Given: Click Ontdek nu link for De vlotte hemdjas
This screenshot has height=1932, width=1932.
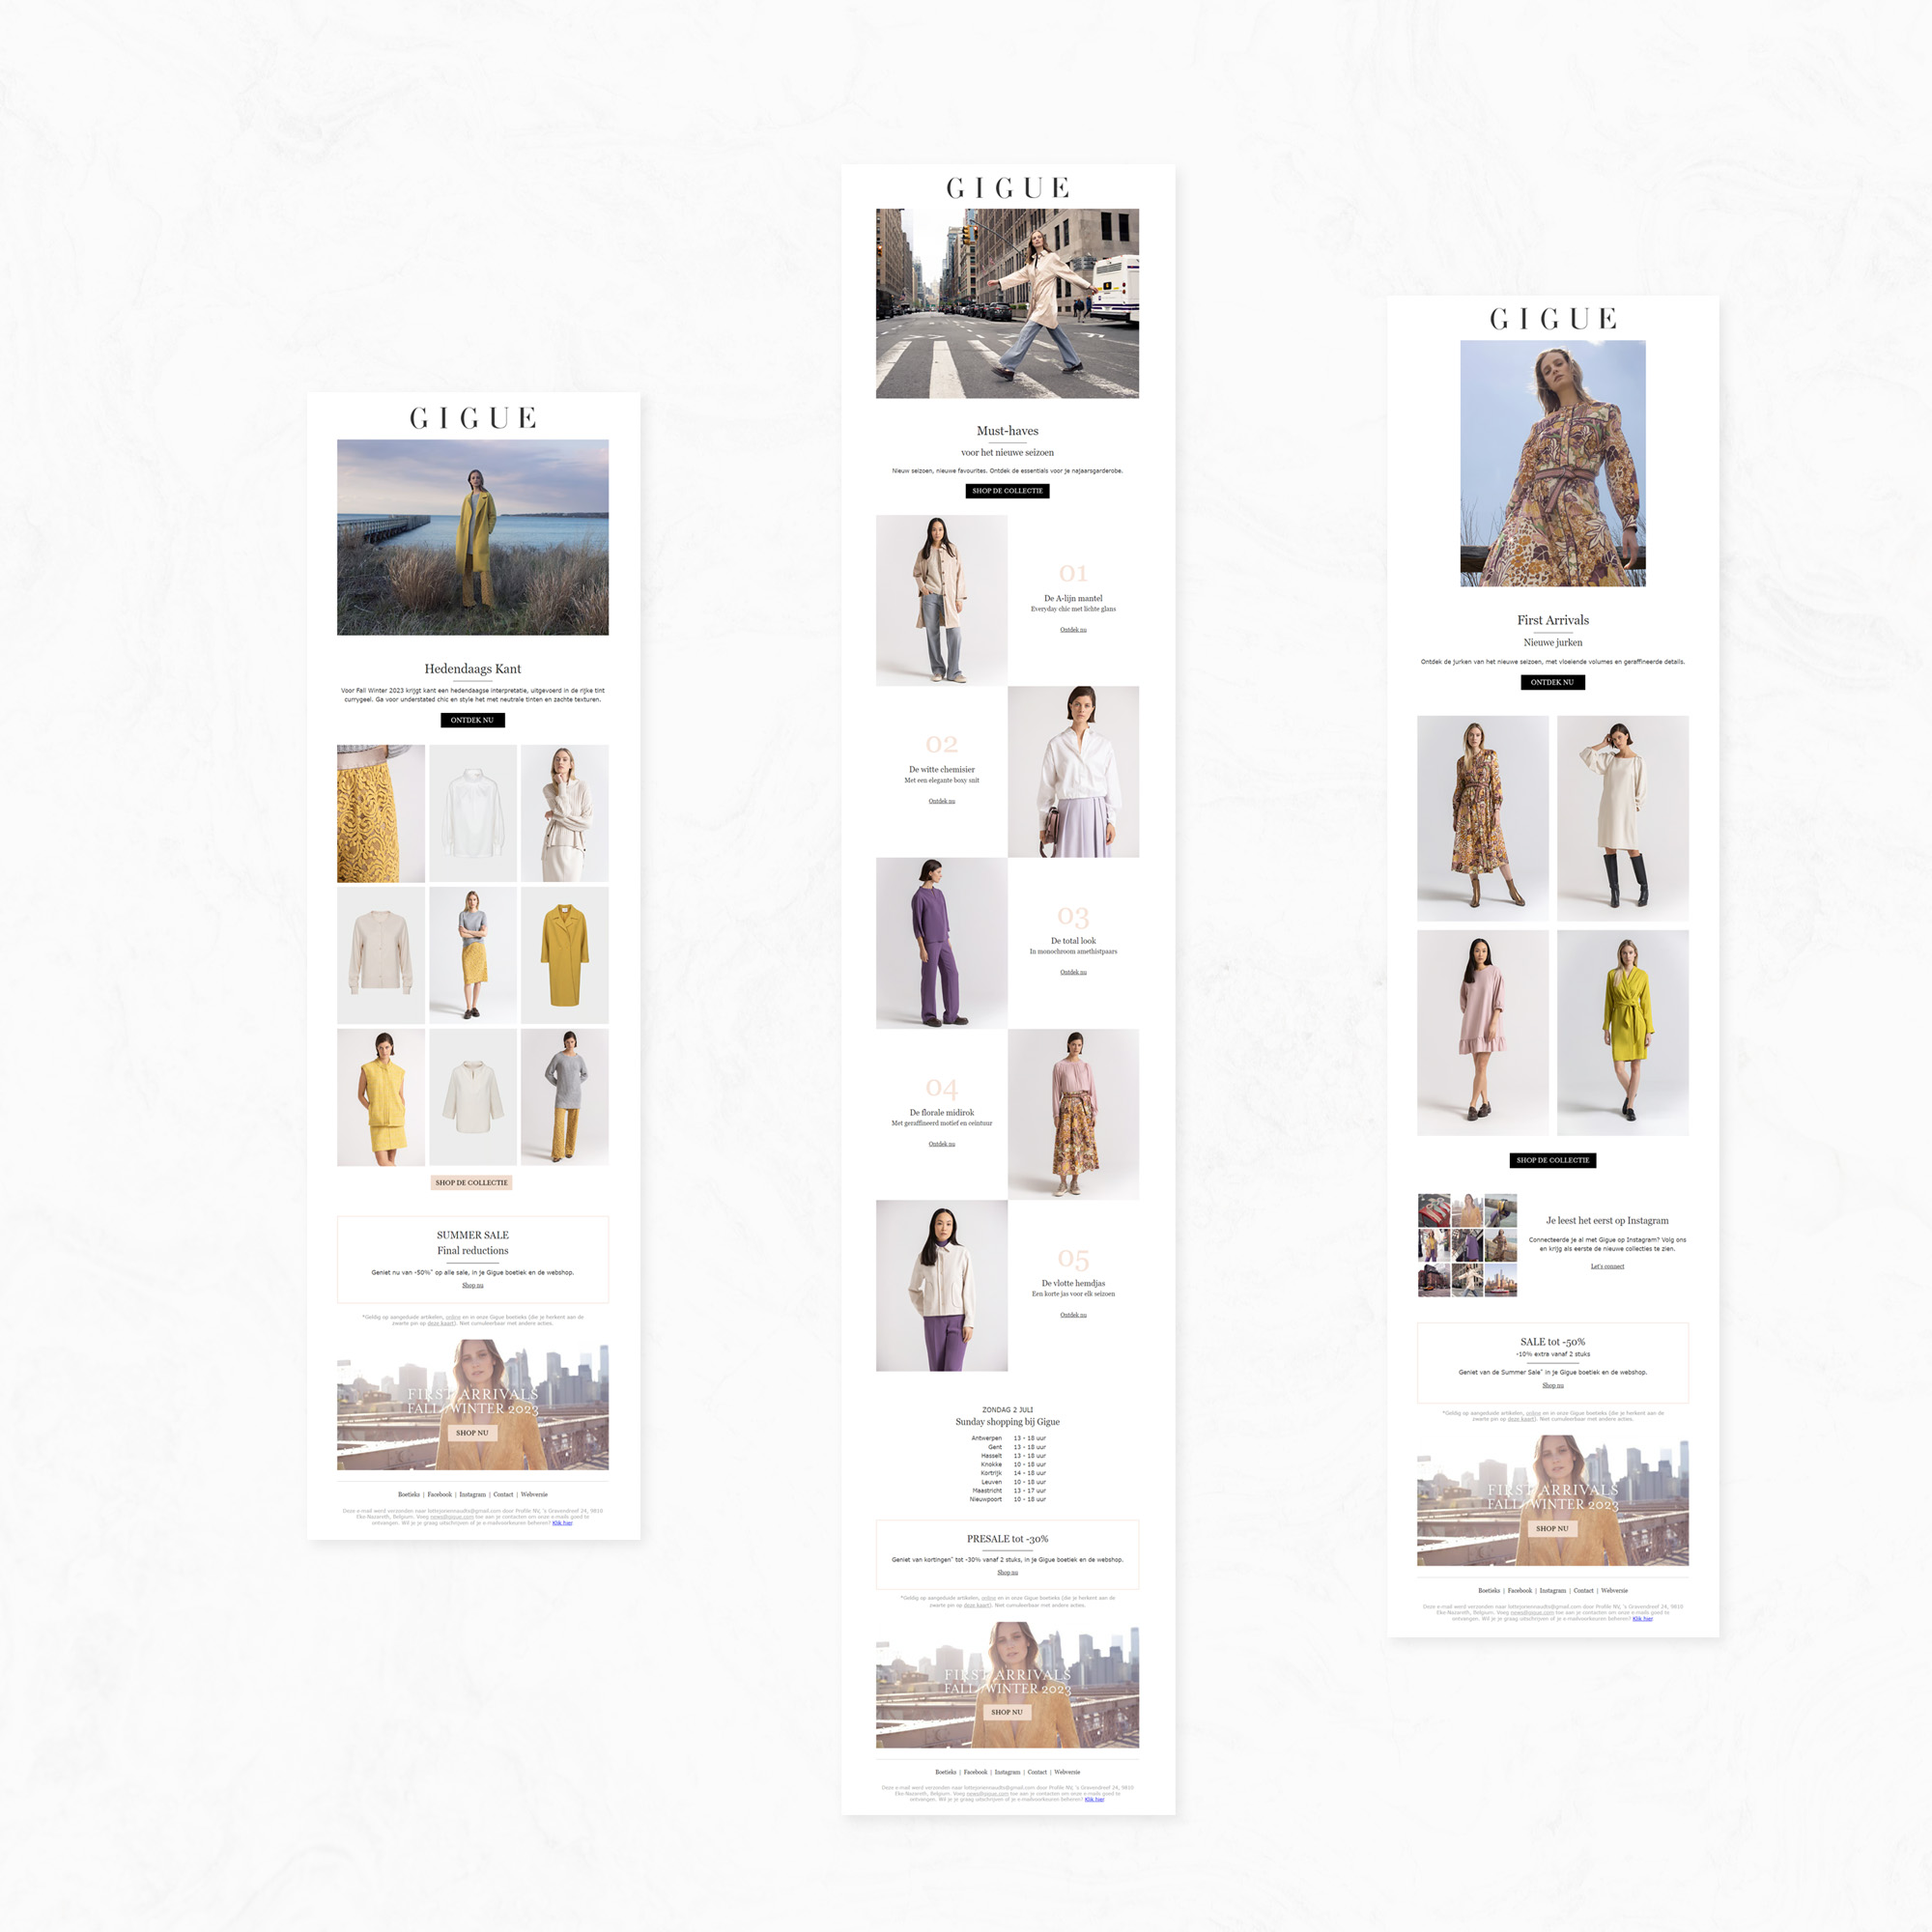Looking at the screenshot, I should click(x=1073, y=1315).
